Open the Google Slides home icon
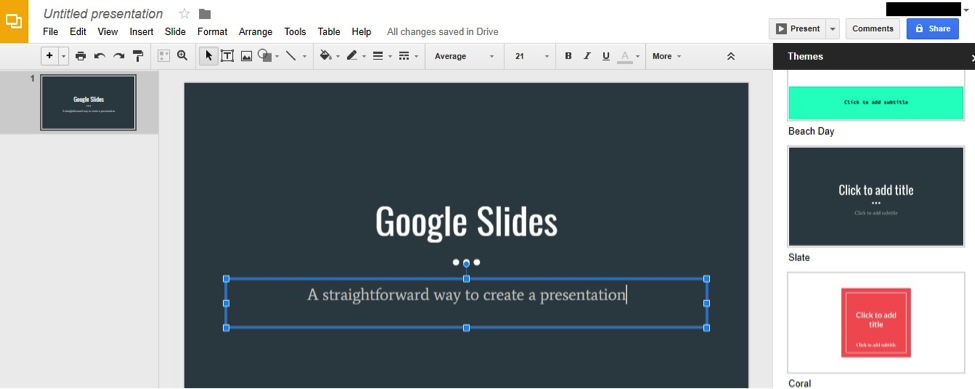 point(14,21)
